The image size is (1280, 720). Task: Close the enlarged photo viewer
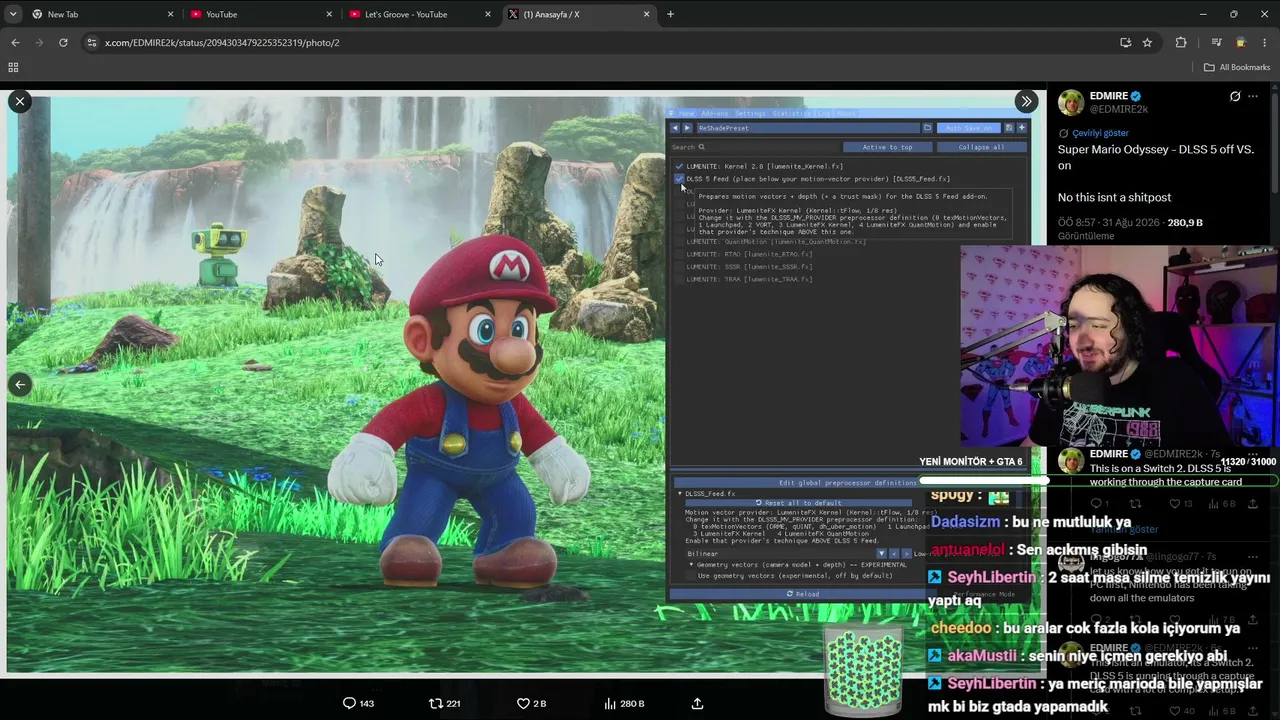pos(19,101)
